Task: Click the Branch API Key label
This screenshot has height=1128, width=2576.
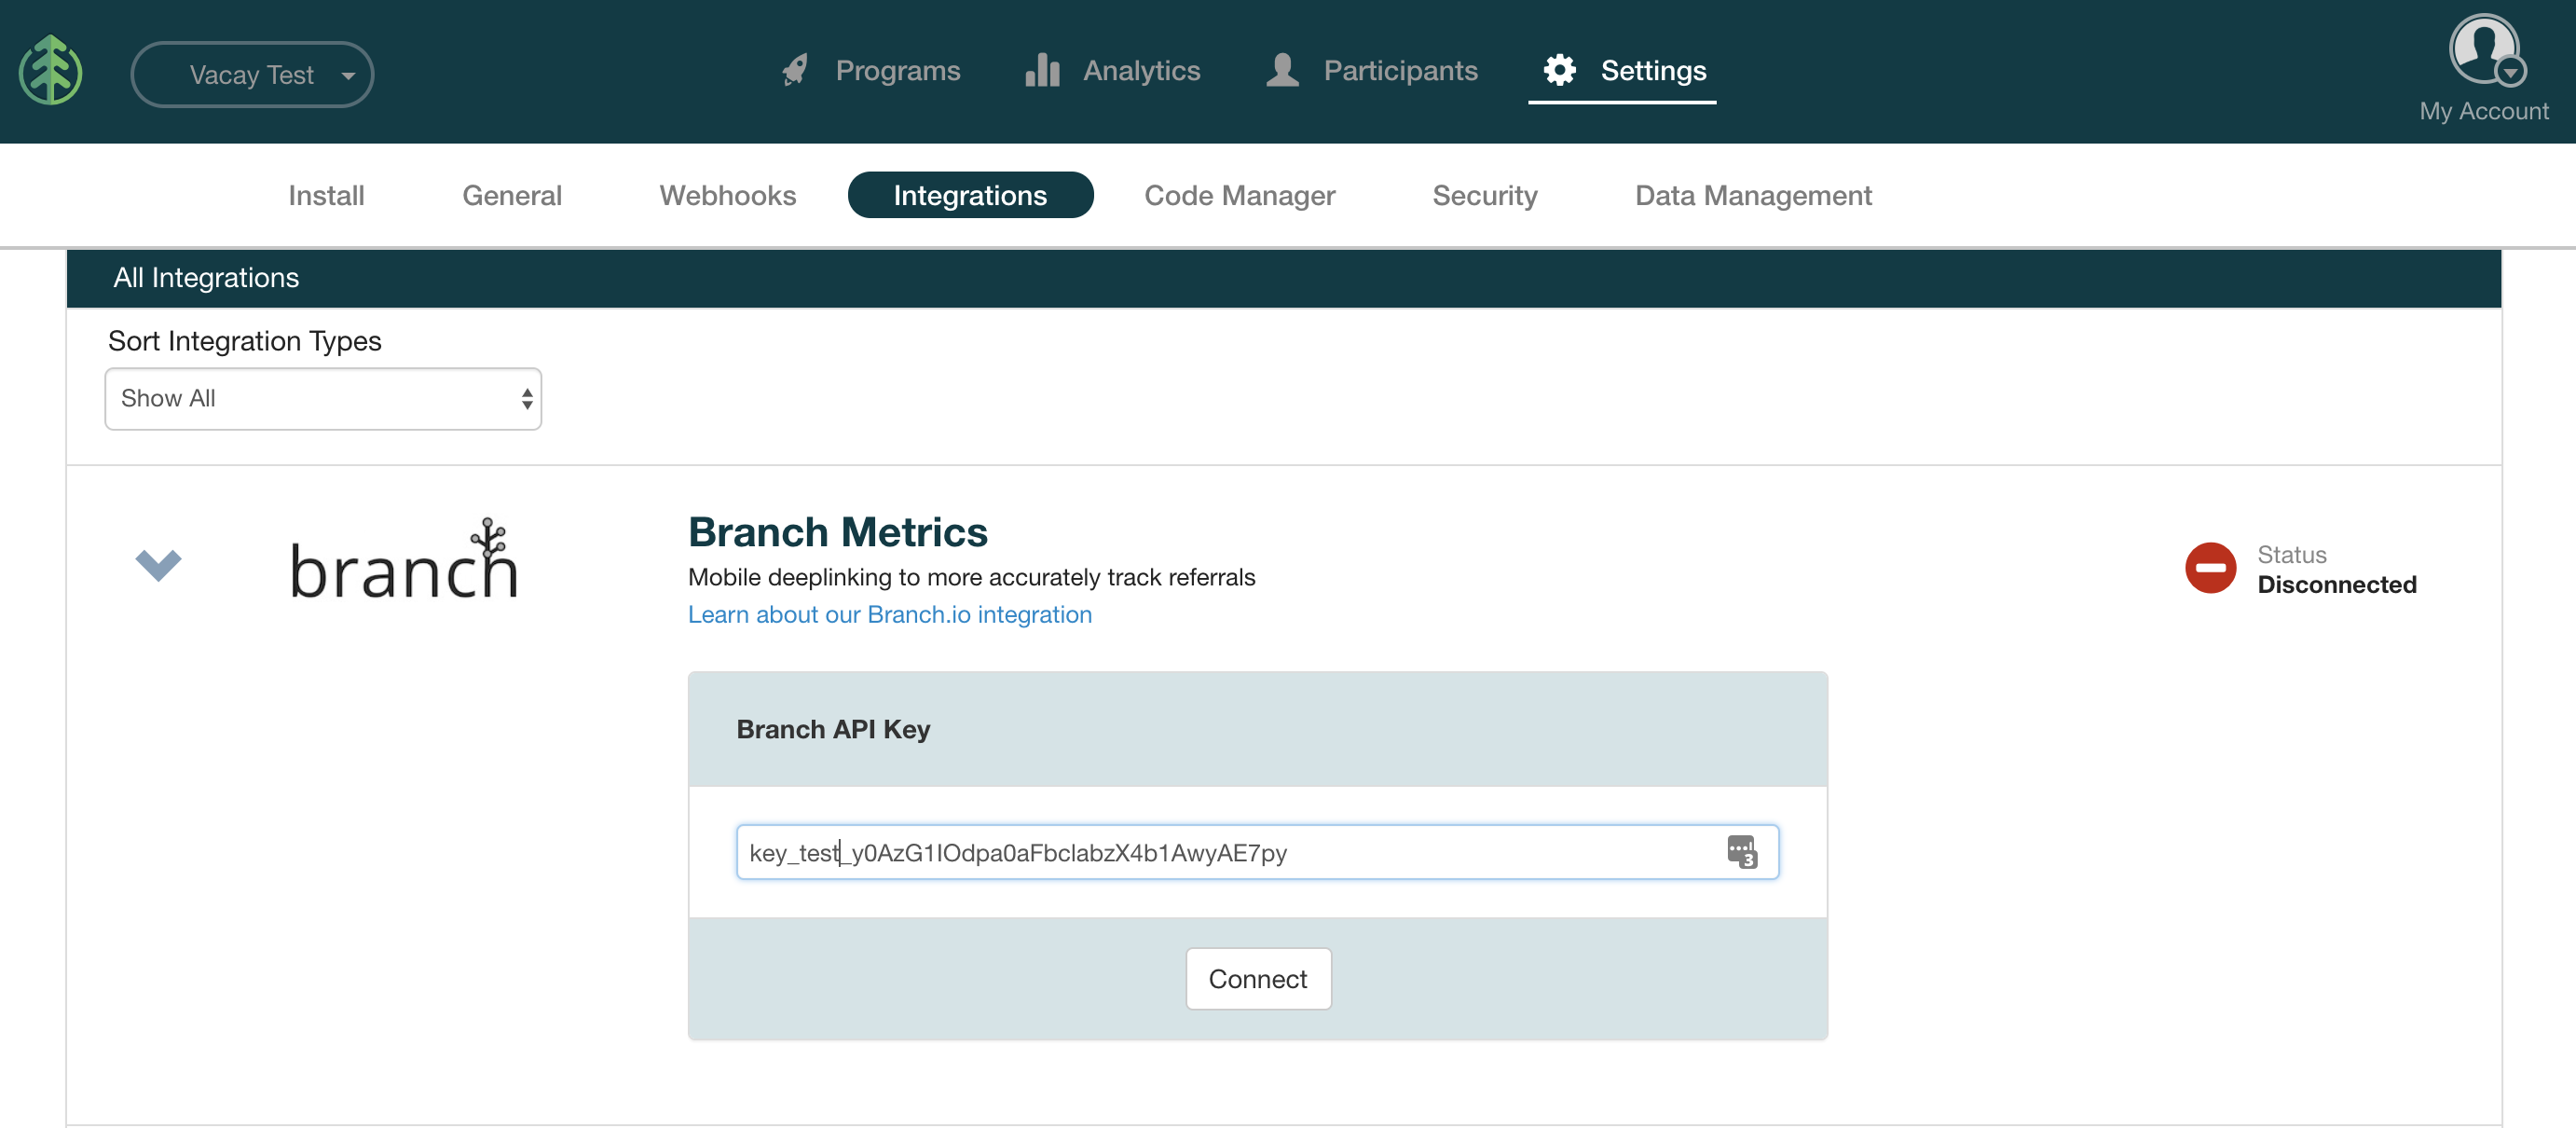Action: pyautogui.click(x=833, y=729)
